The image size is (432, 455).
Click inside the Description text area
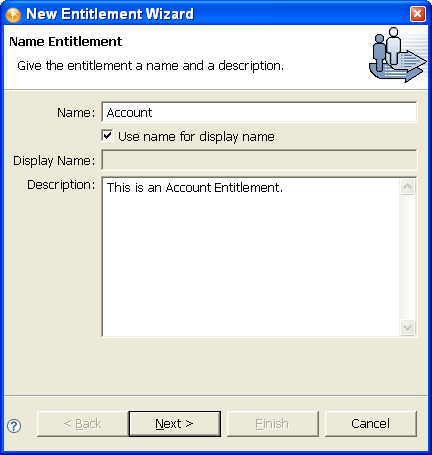(x=251, y=257)
